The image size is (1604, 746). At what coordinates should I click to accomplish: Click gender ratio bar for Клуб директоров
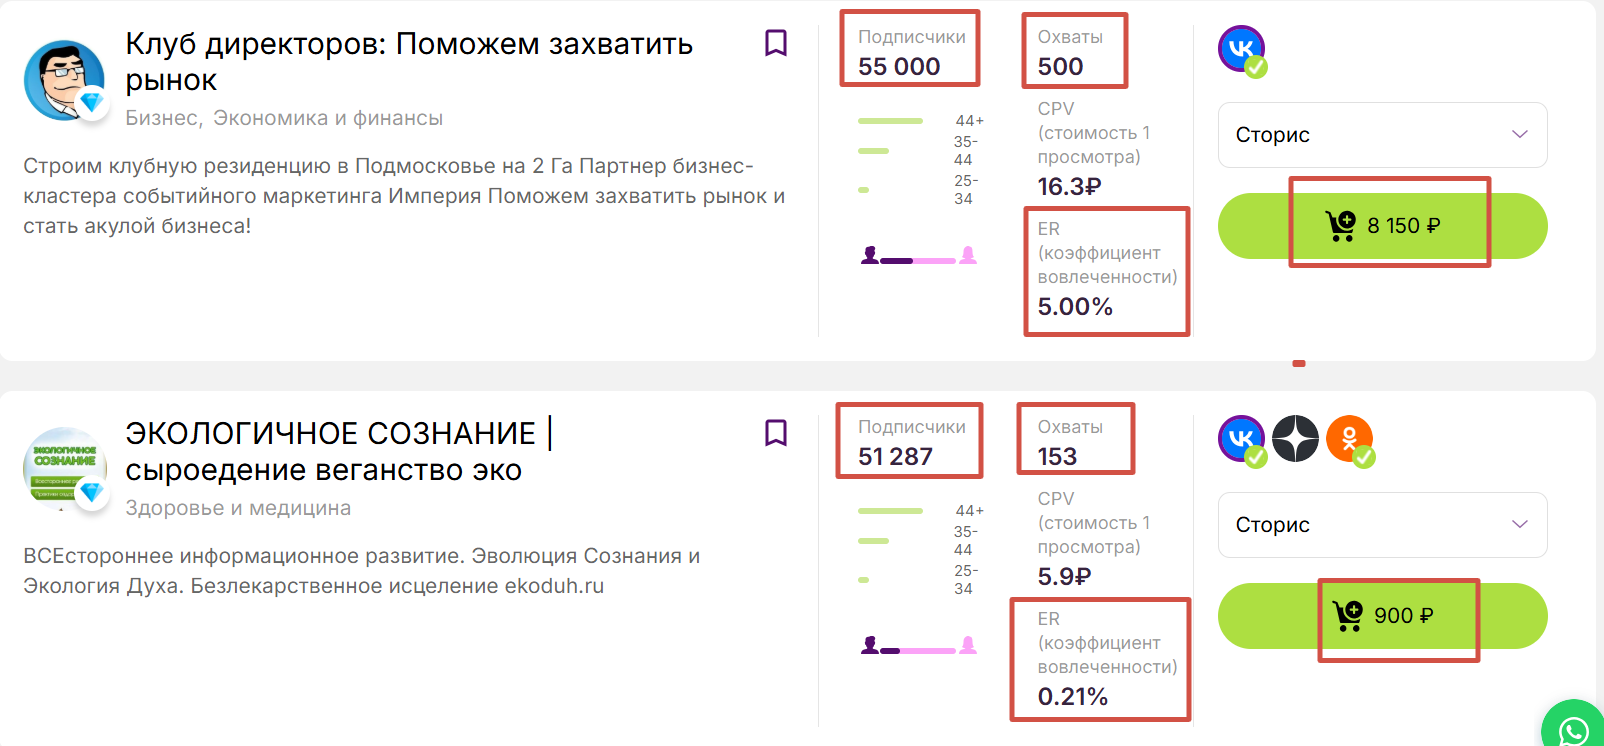pyautogui.click(x=918, y=259)
